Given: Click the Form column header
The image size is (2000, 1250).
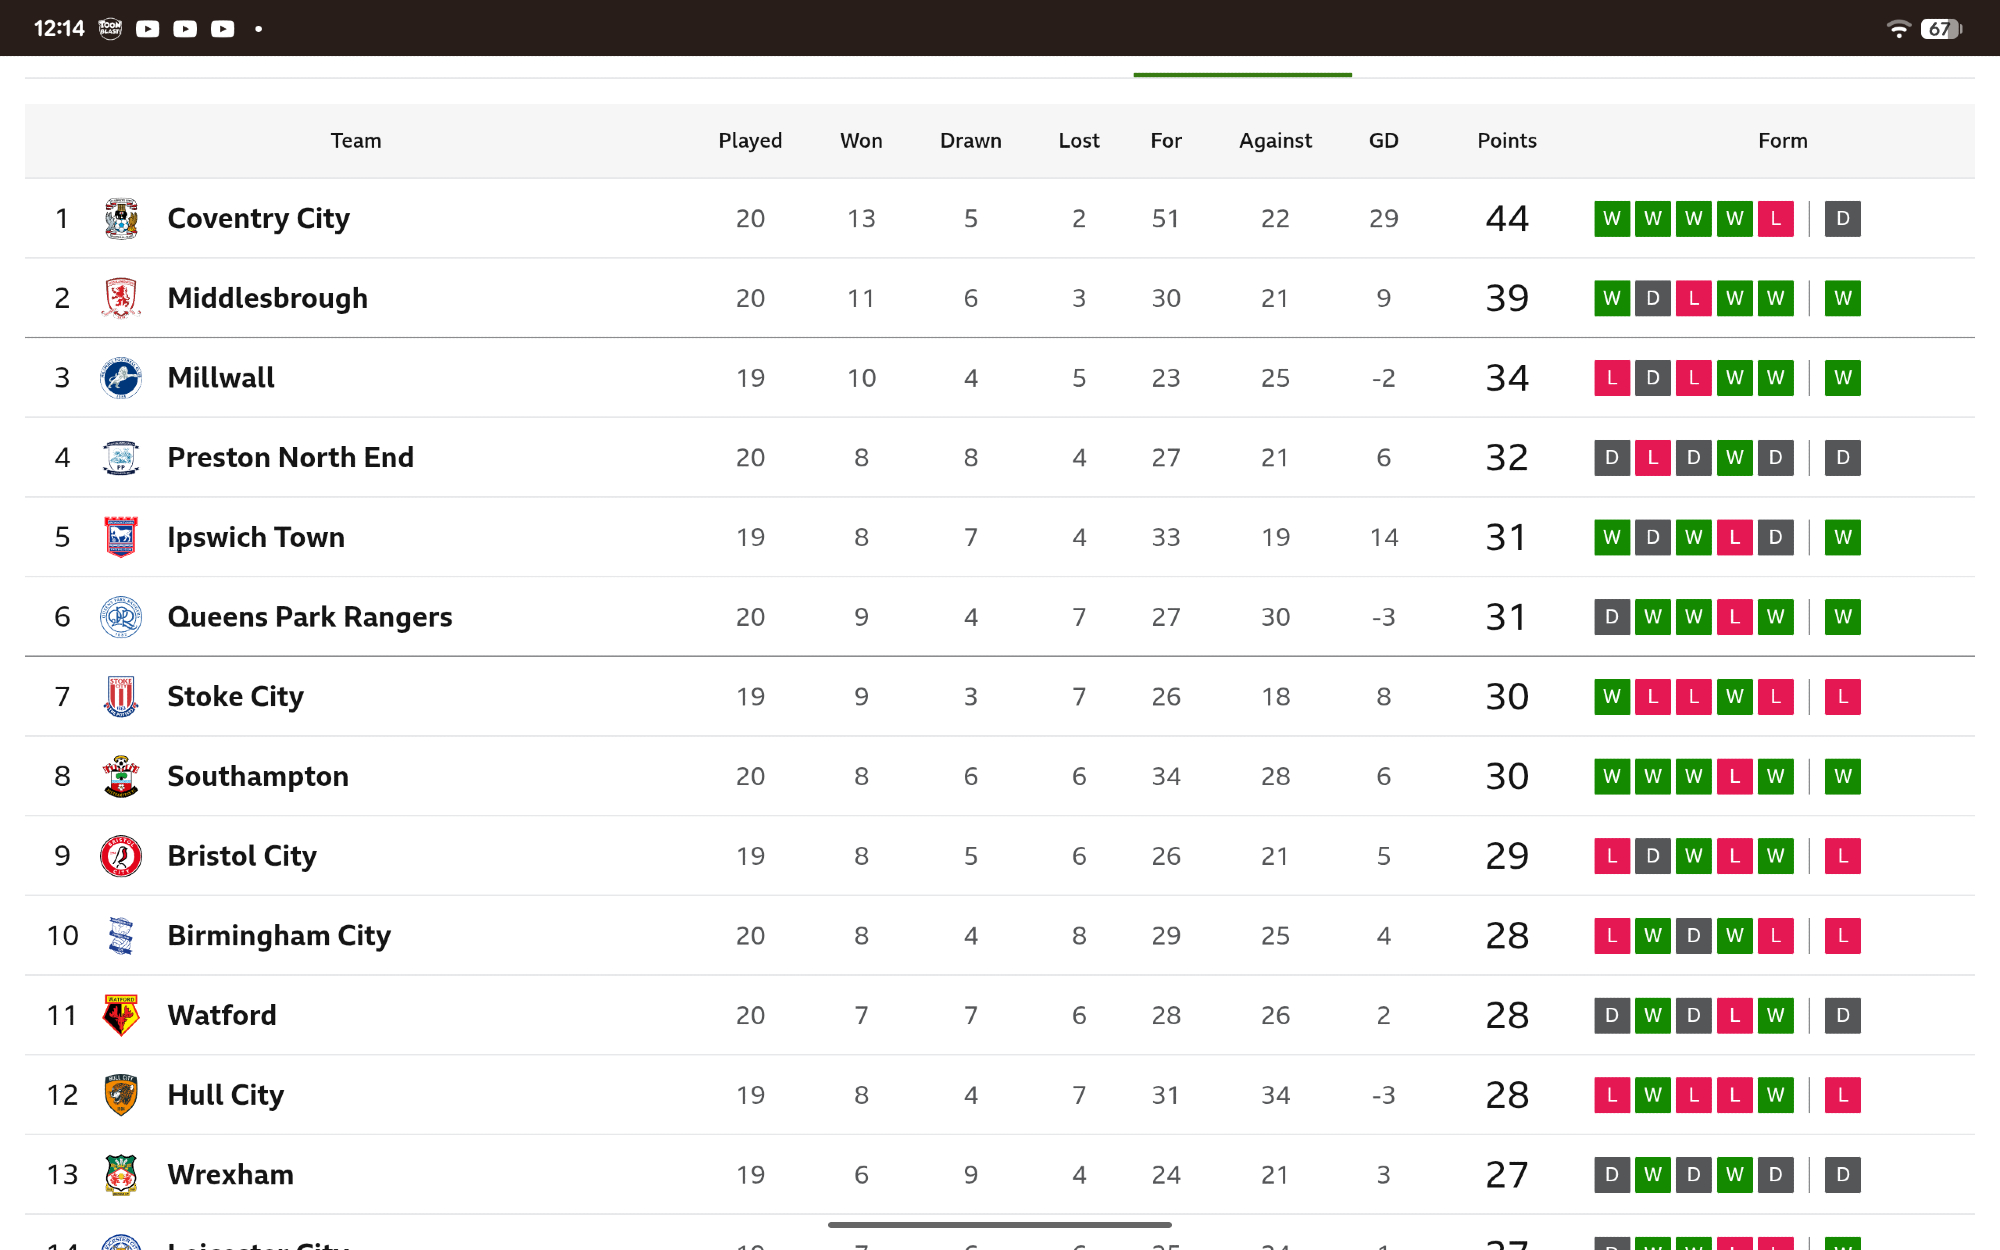Looking at the screenshot, I should point(1782,141).
